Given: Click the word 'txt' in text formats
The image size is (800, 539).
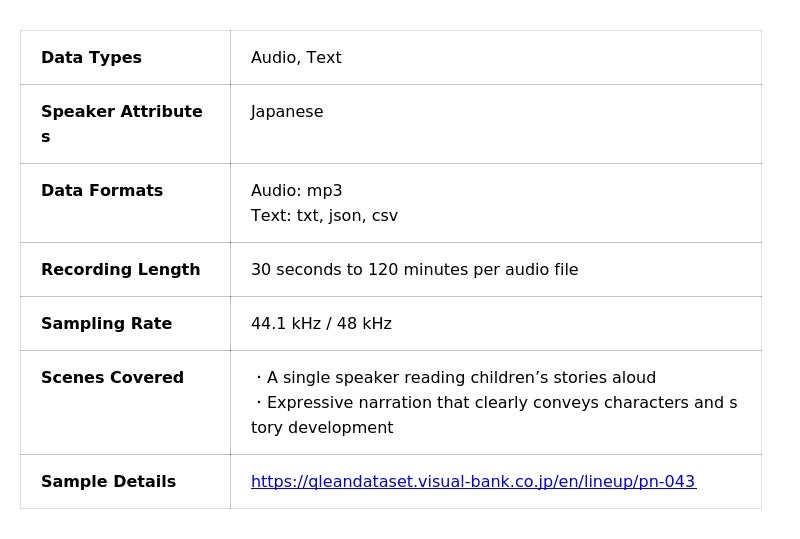Looking at the screenshot, I should [x=309, y=216].
